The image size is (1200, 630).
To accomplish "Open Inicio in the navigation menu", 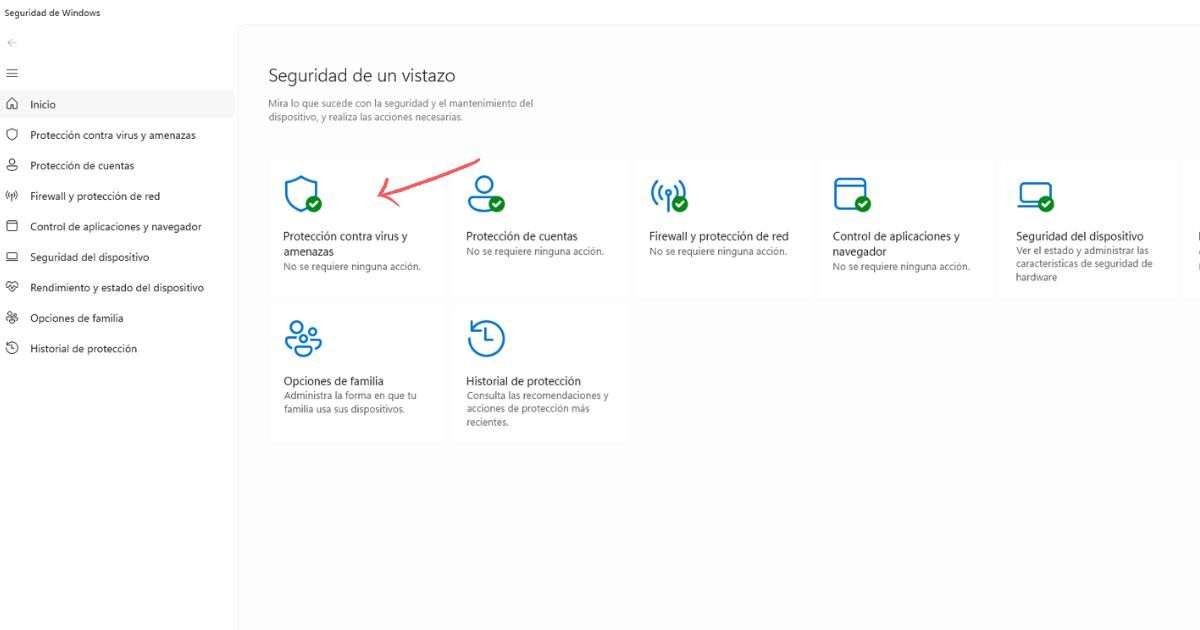I will 117,104.
